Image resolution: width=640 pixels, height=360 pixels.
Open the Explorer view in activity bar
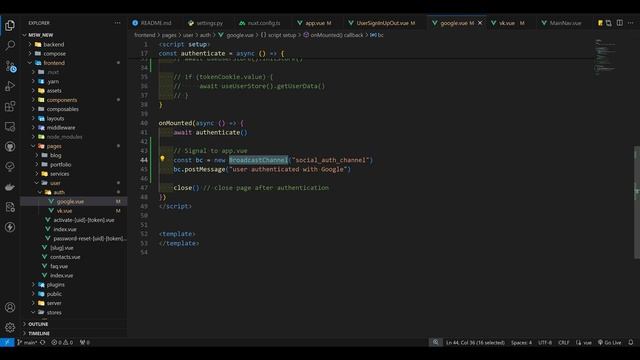tap(10, 25)
